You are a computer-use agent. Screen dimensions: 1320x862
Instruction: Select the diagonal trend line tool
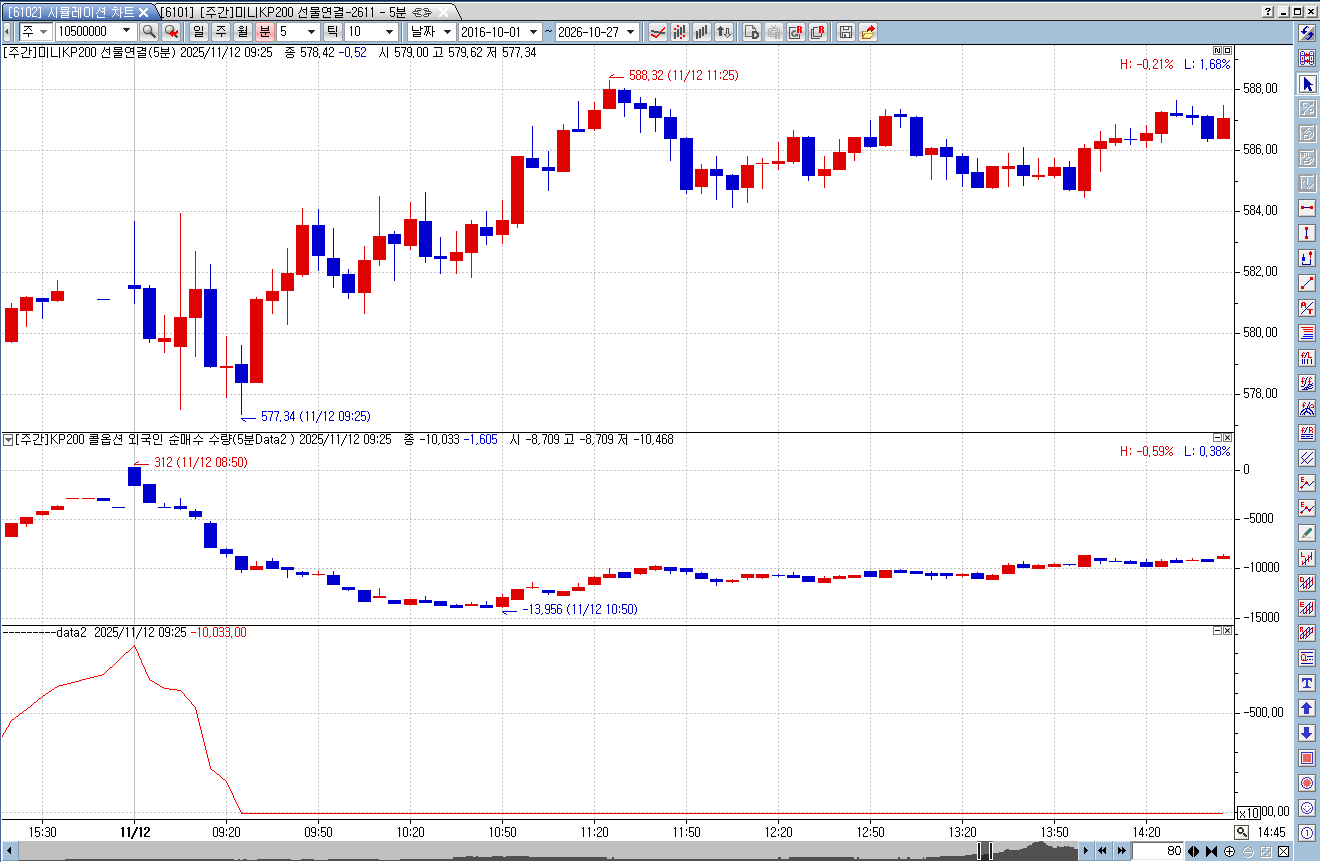click(x=1307, y=283)
